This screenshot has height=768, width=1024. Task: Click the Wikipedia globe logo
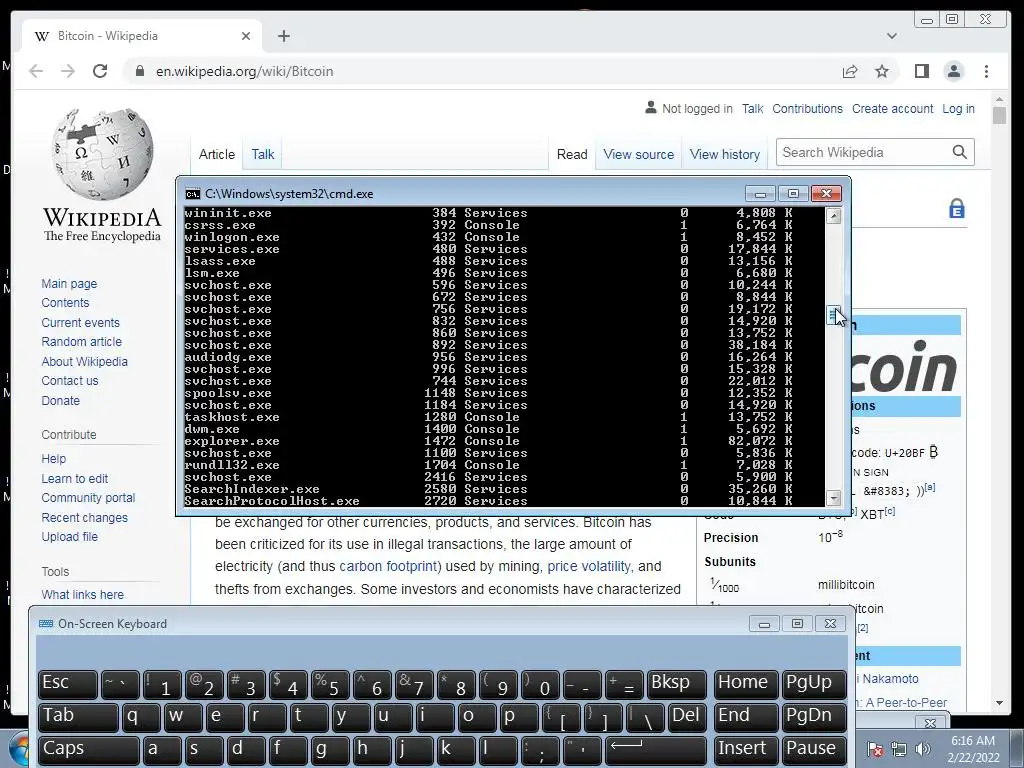pyautogui.click(x=102, y=153)
